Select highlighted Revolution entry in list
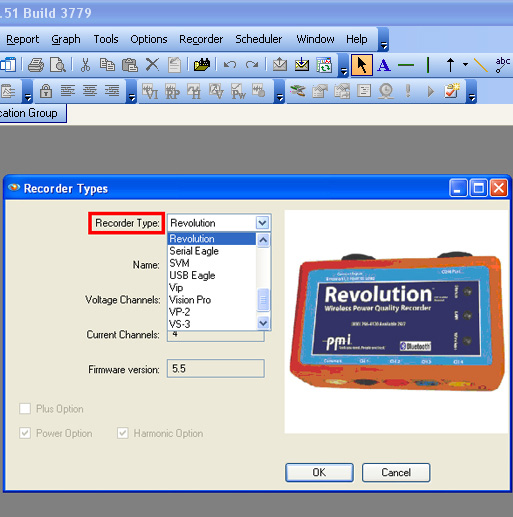Viewport: 513px width, 517px height. 211,239
